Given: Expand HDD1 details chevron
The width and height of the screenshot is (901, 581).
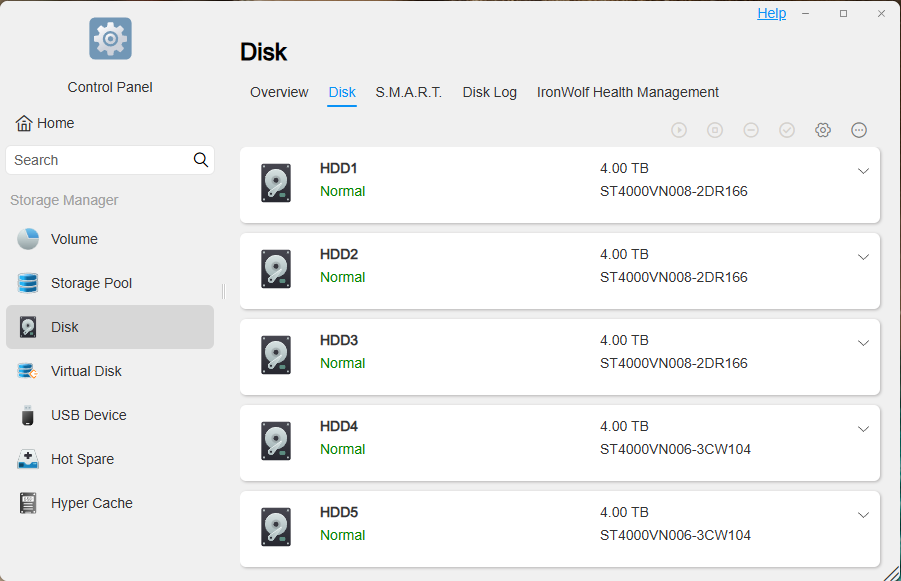Looking at the screenshot, I should coord(863,171).
